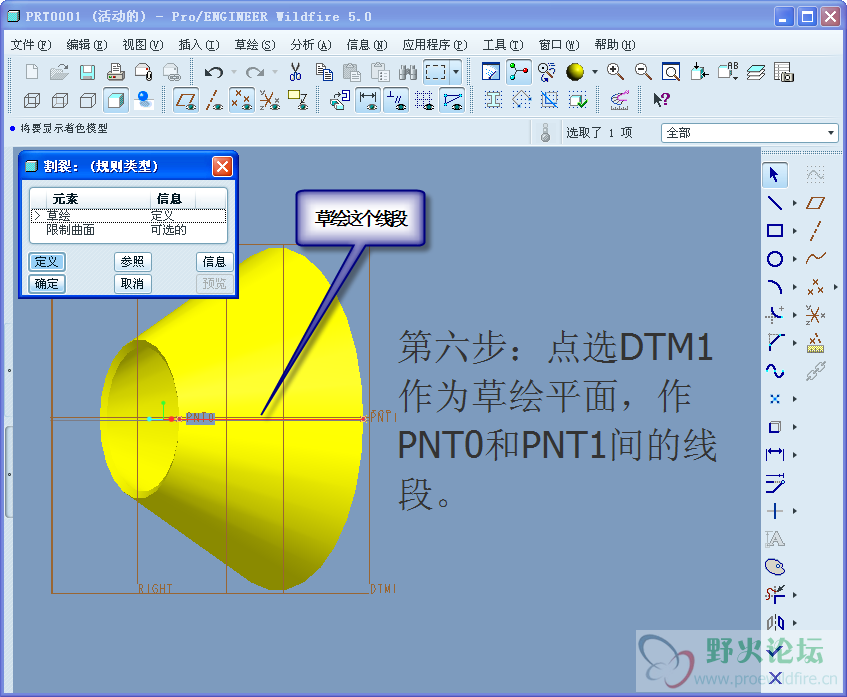The height and width of the screenshot is (697, 847).
Task: Expand the Circle tool flyout arrow
Action: pos(795,259)
